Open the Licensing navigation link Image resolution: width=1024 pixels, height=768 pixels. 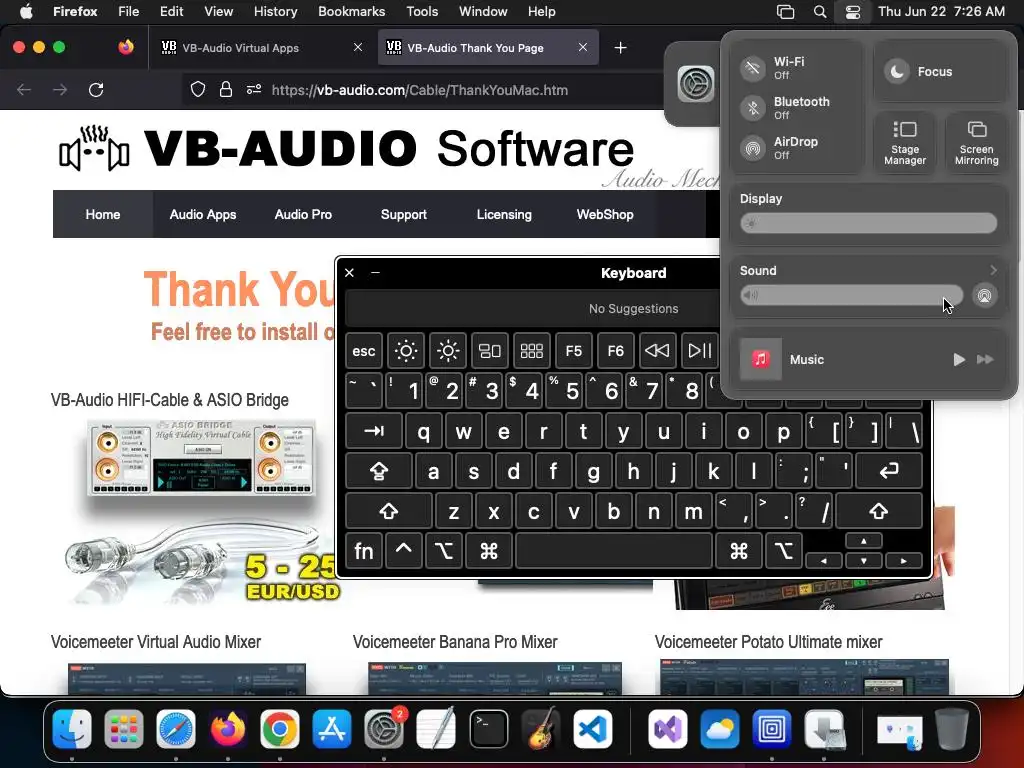point(504,214)
